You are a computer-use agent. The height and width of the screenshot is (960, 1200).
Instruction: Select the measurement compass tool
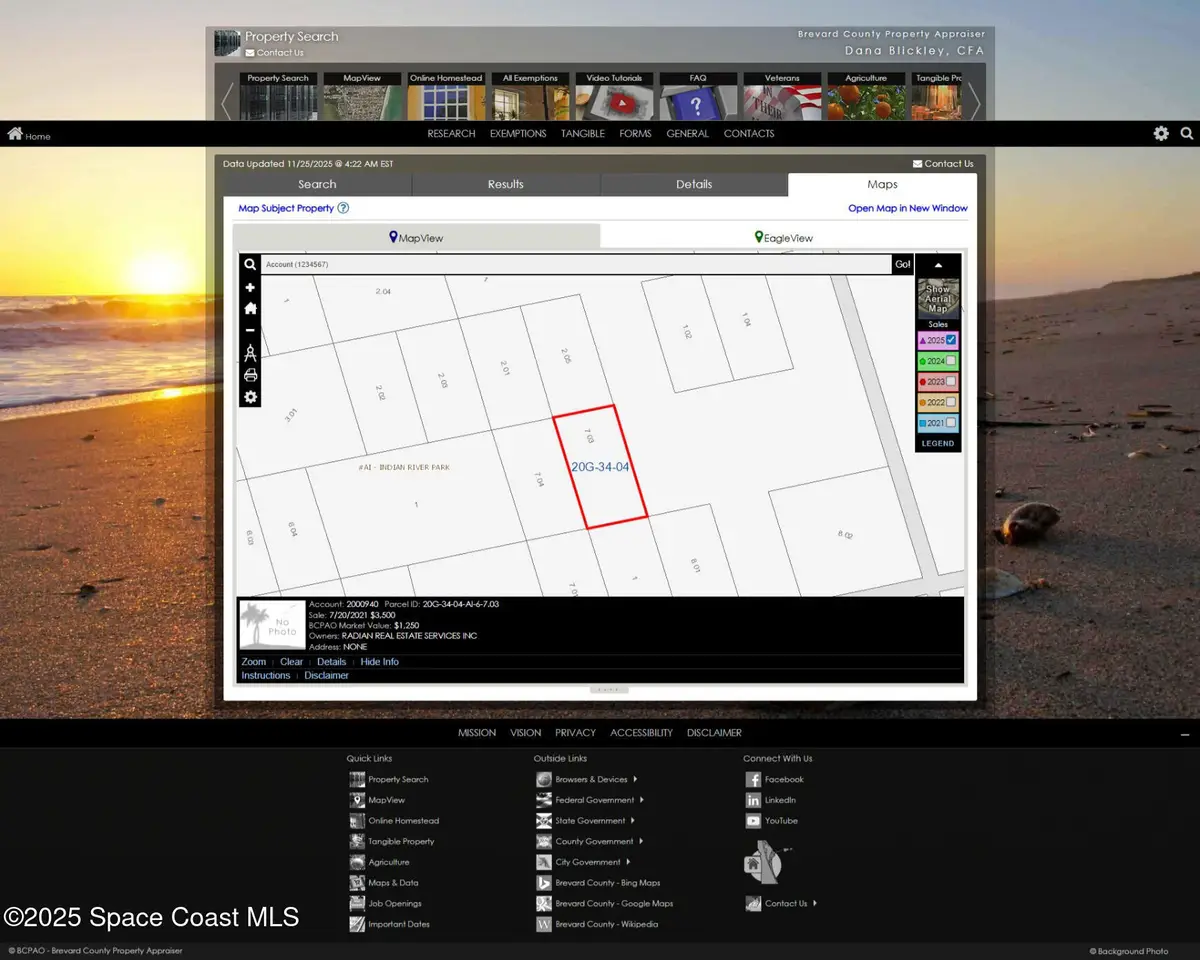[x=249, y=353]
